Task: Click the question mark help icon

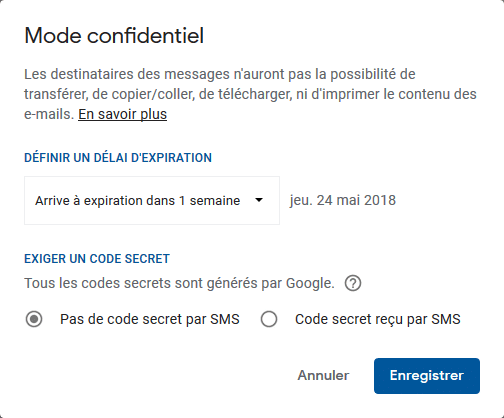Action: [x=353, y=283]
